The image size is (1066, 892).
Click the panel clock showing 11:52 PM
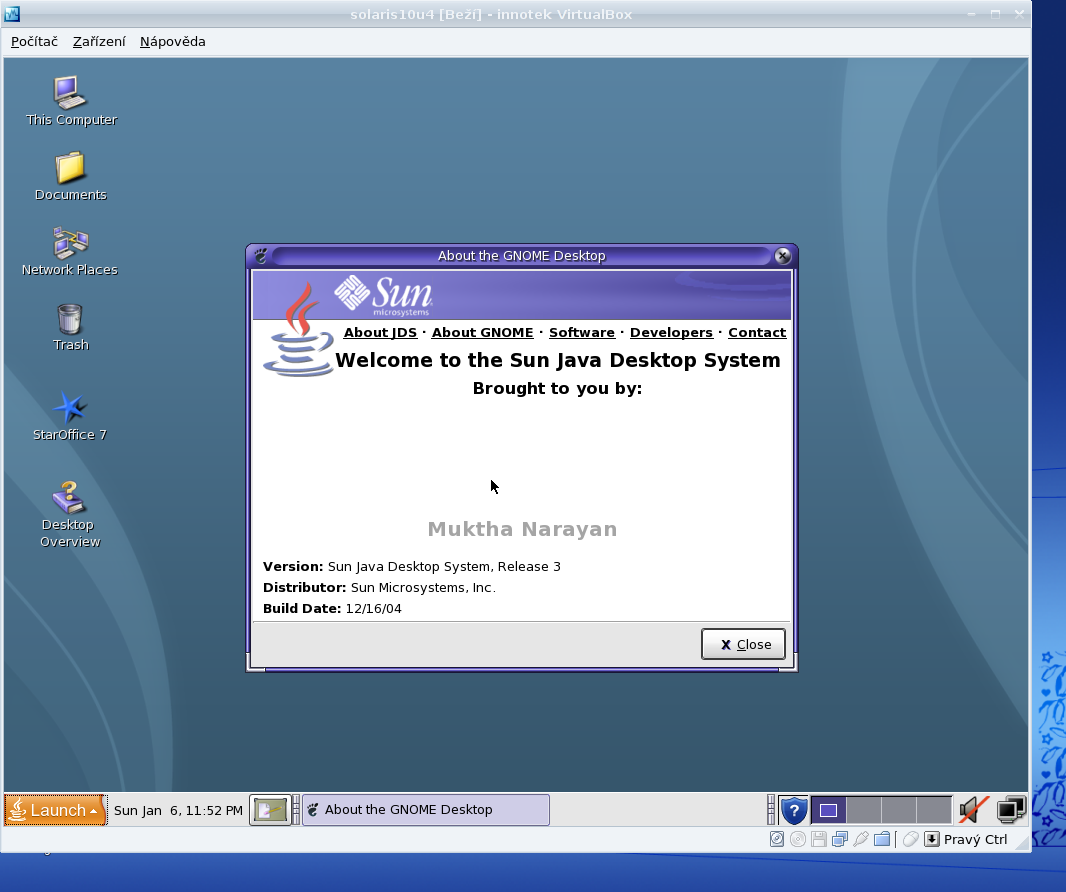pos(178,810)
